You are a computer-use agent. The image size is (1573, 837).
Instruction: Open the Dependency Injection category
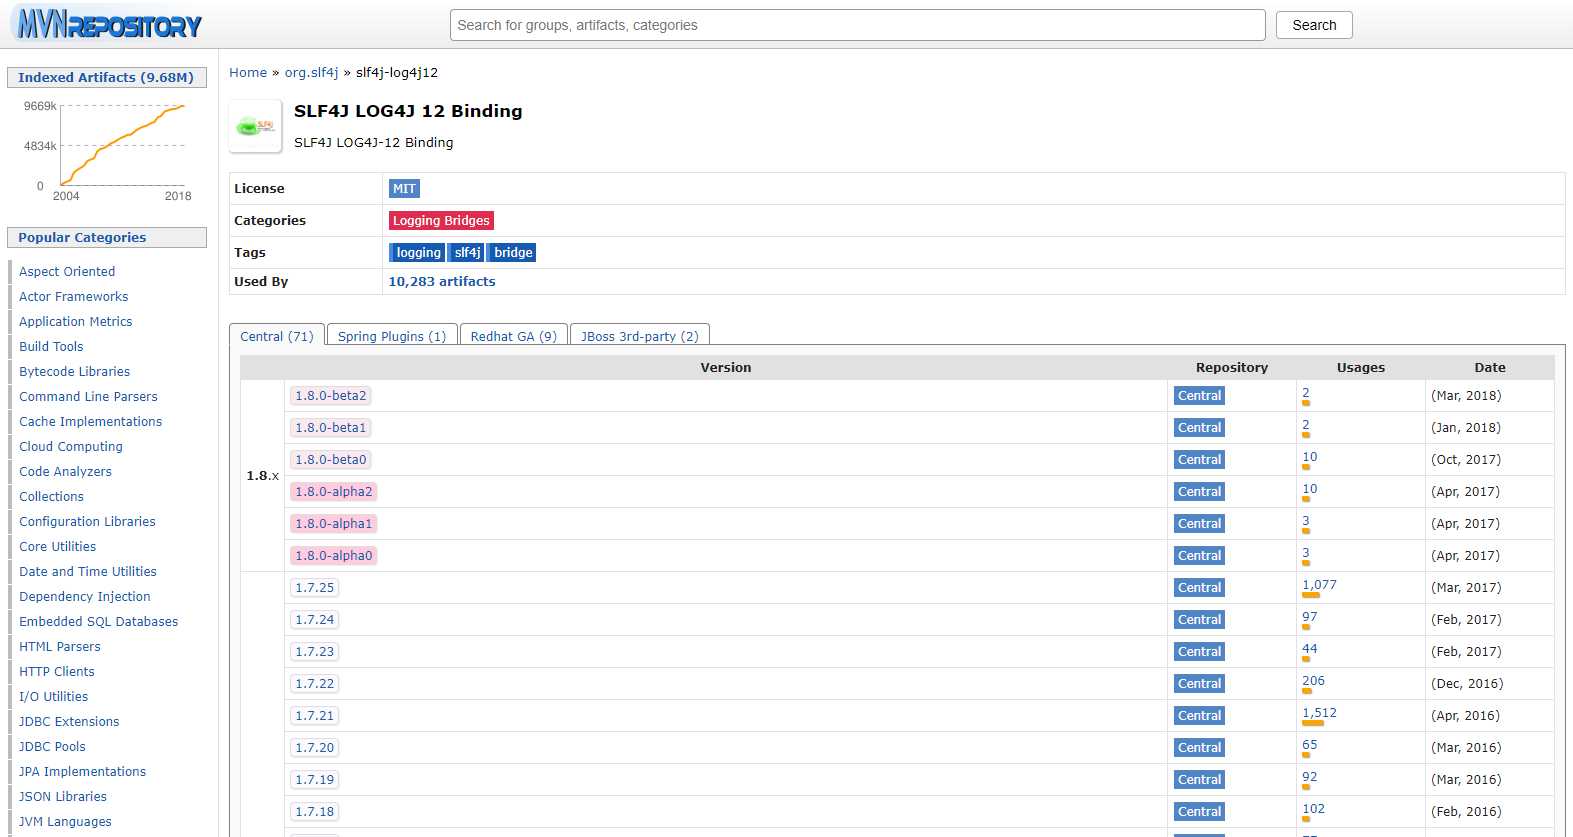pyautogui.click(x=85, y=597)
